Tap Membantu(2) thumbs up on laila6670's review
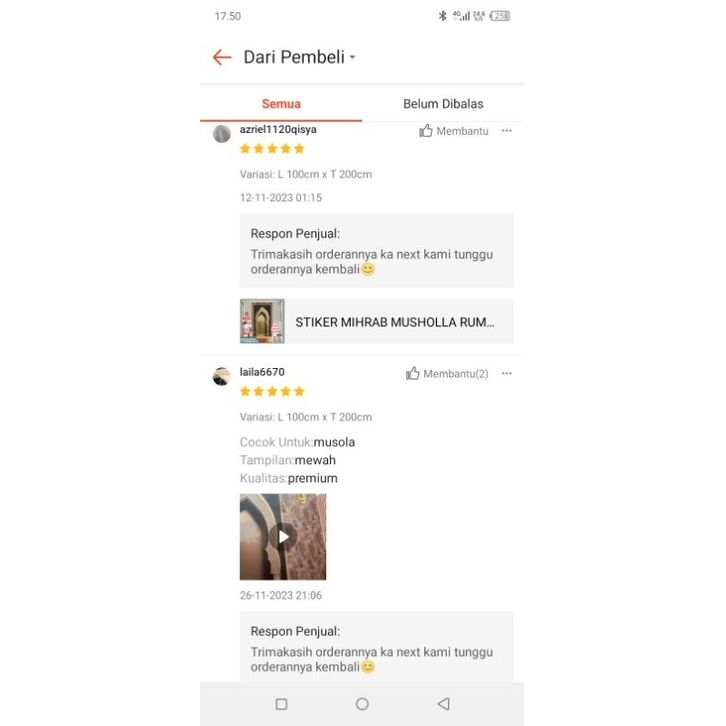The height and width of the screenshot is (726, 726). coord(447,374)
